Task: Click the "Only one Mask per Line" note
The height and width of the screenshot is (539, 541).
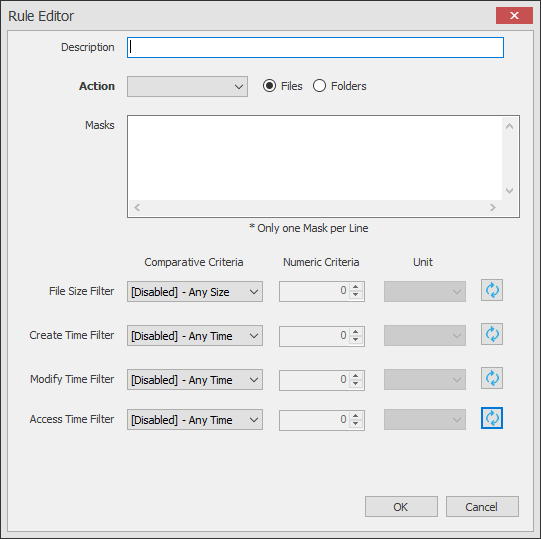Action: tap(308, 228)
